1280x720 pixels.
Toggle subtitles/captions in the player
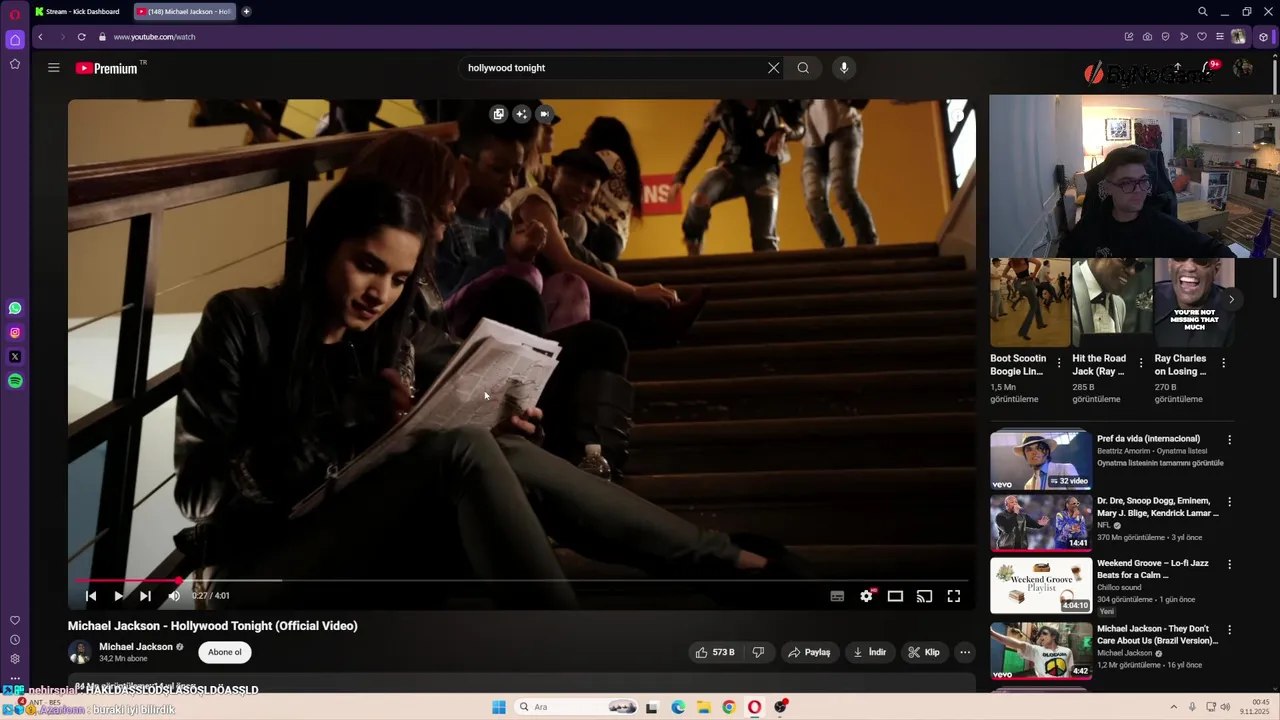837,596
